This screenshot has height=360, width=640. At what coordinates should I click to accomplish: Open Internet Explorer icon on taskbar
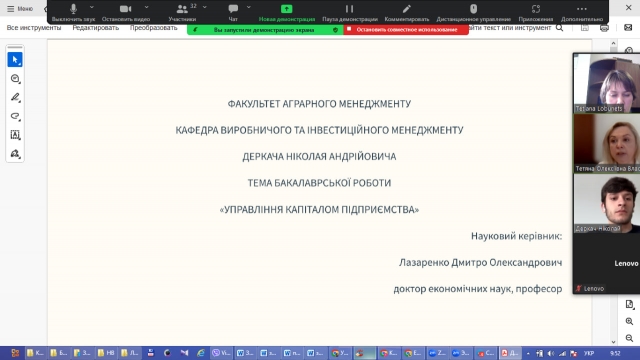tap(200, 353)
